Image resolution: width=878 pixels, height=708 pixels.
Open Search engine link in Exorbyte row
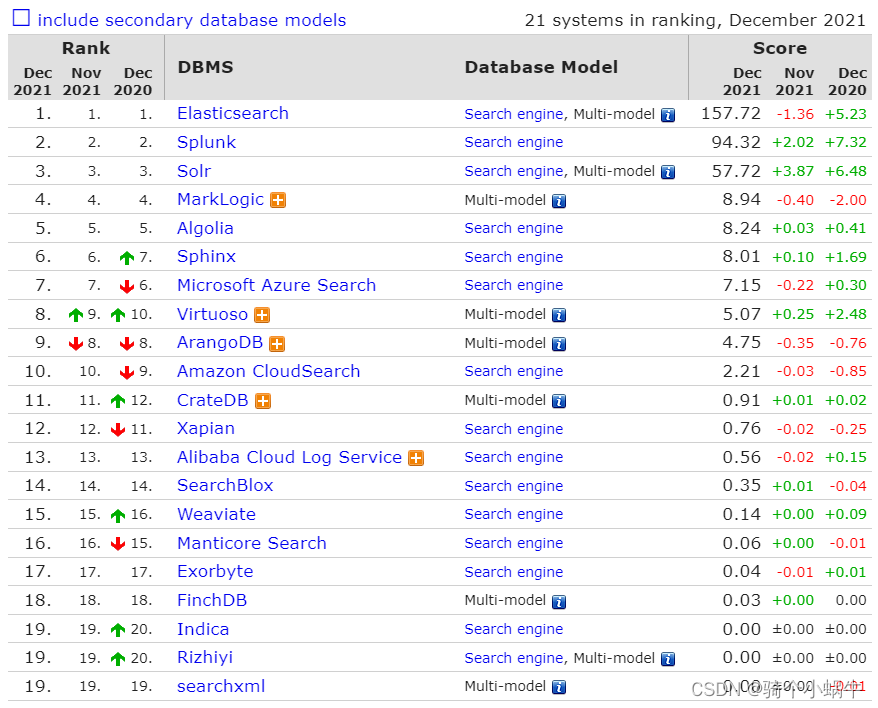pos(513,572)
